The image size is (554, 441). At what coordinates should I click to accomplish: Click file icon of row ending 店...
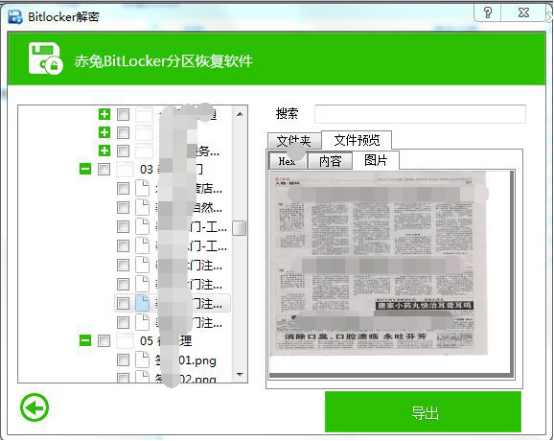142,188
